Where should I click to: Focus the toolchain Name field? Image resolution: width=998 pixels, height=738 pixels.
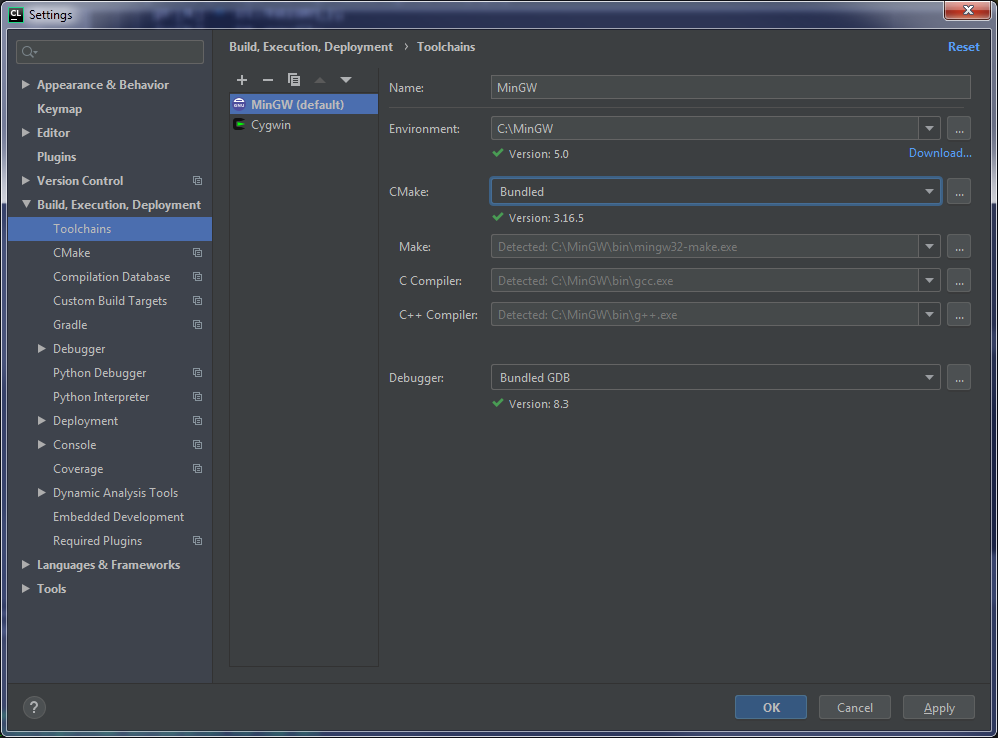point(730,87)
